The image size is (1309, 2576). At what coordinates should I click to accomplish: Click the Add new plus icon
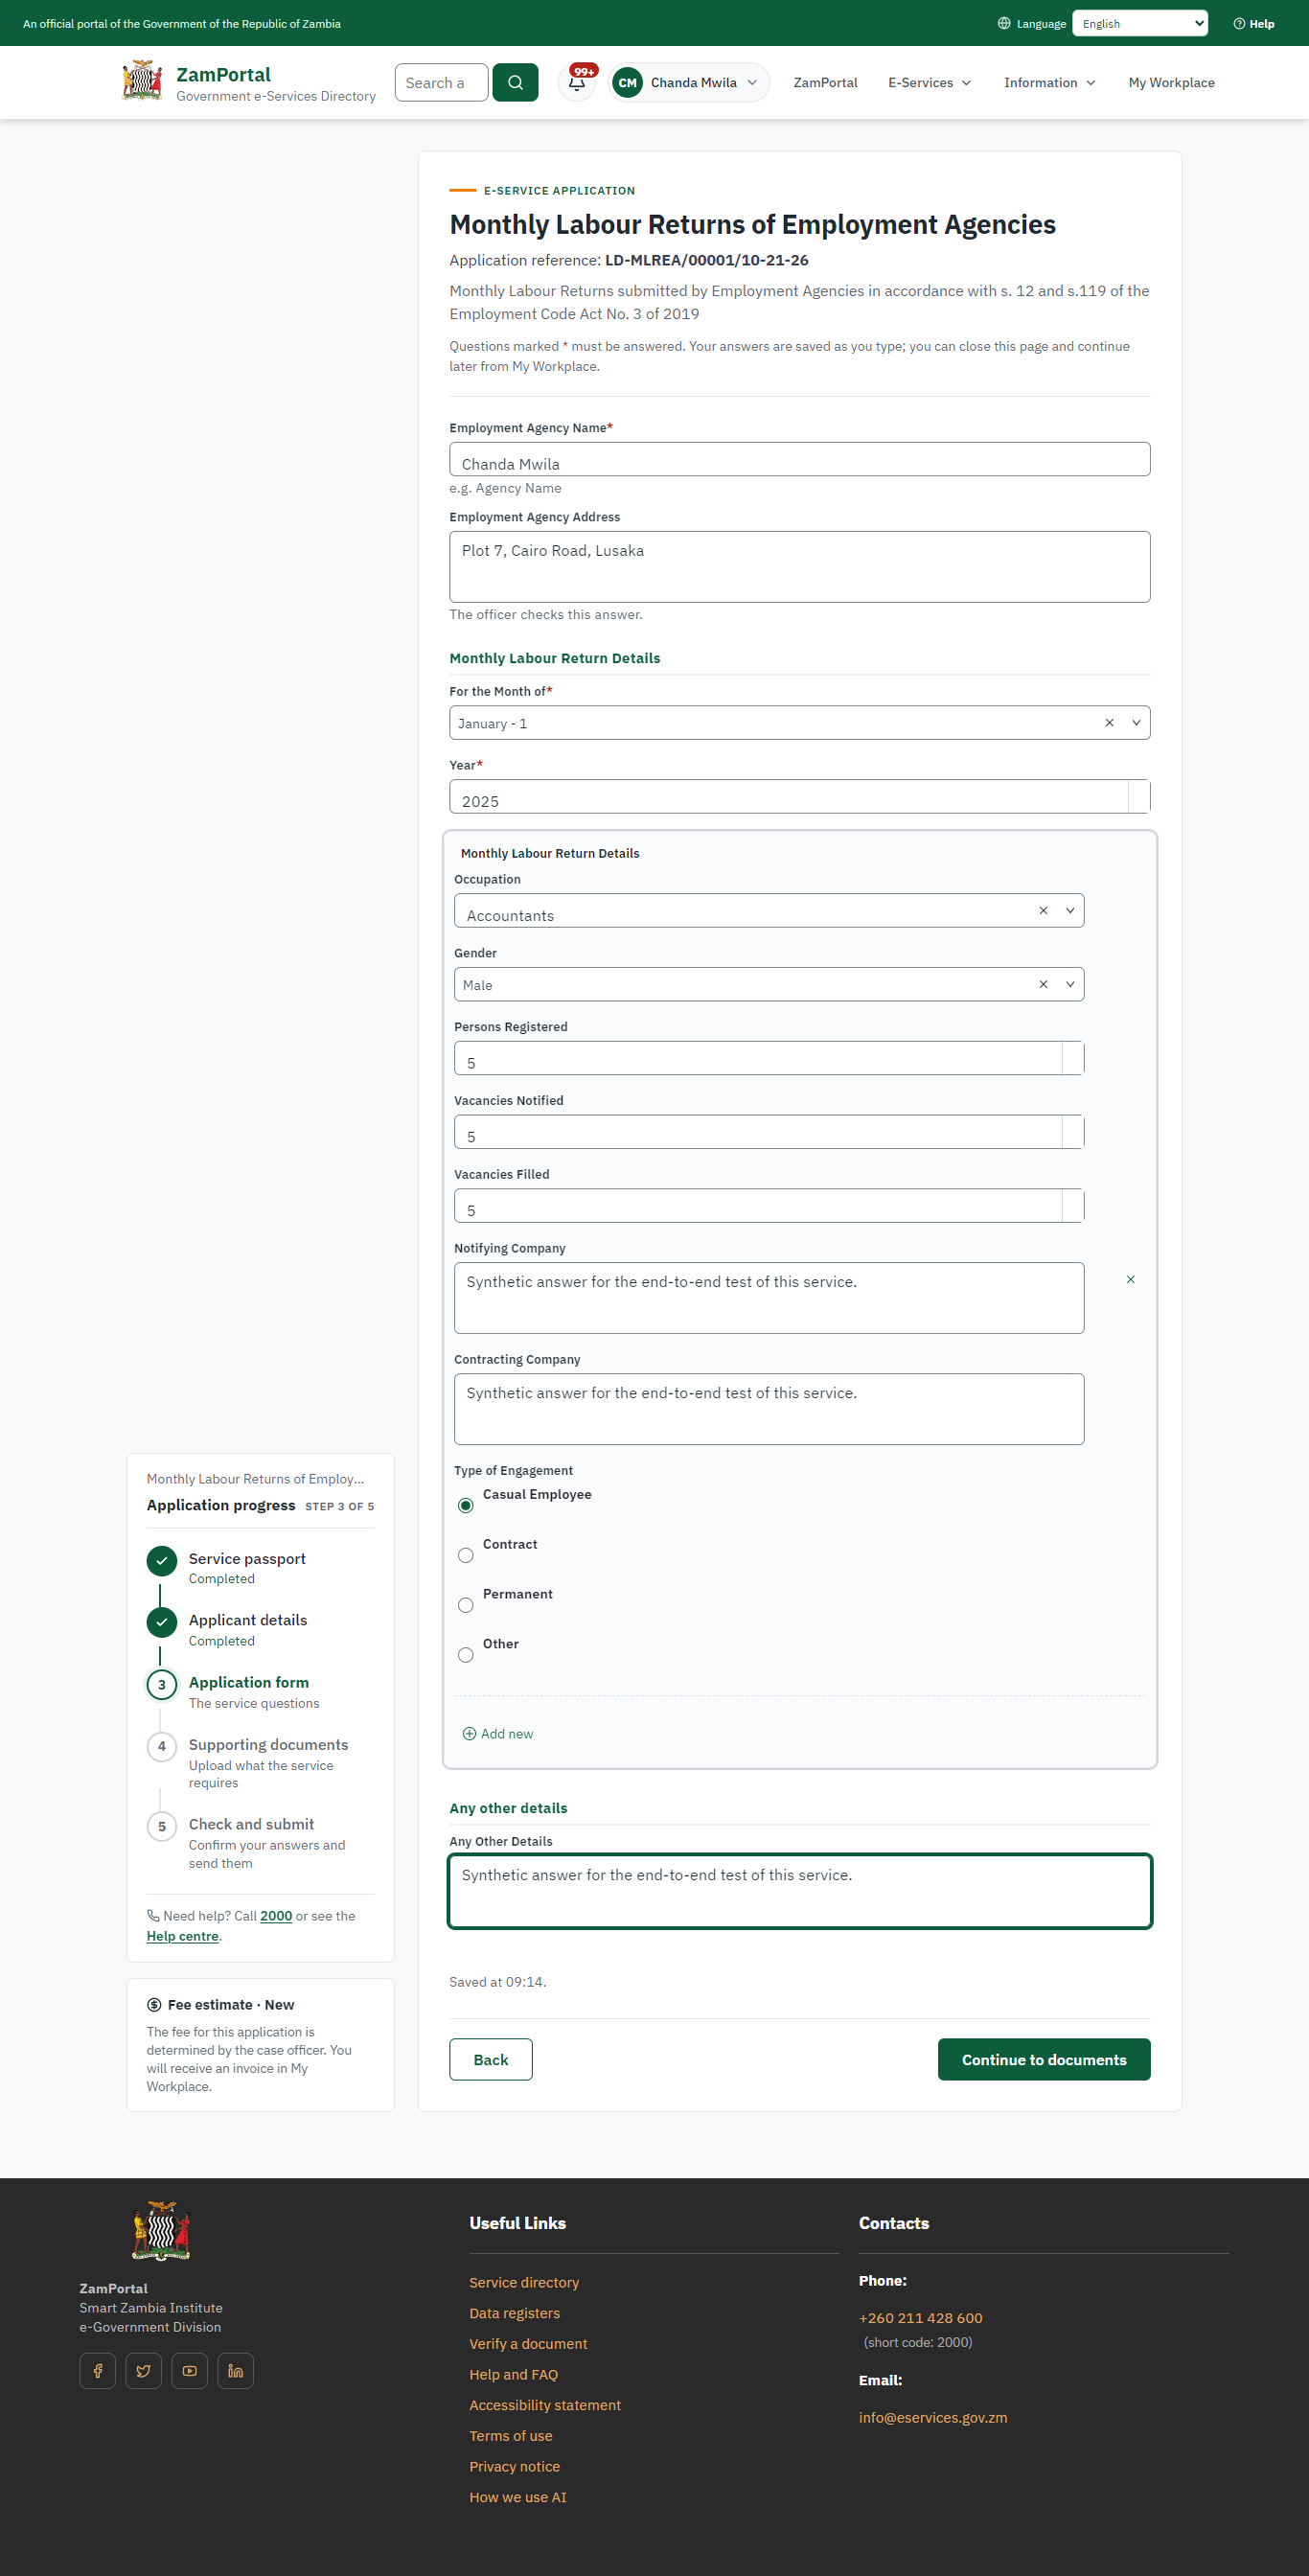[x=469, y=1733]
